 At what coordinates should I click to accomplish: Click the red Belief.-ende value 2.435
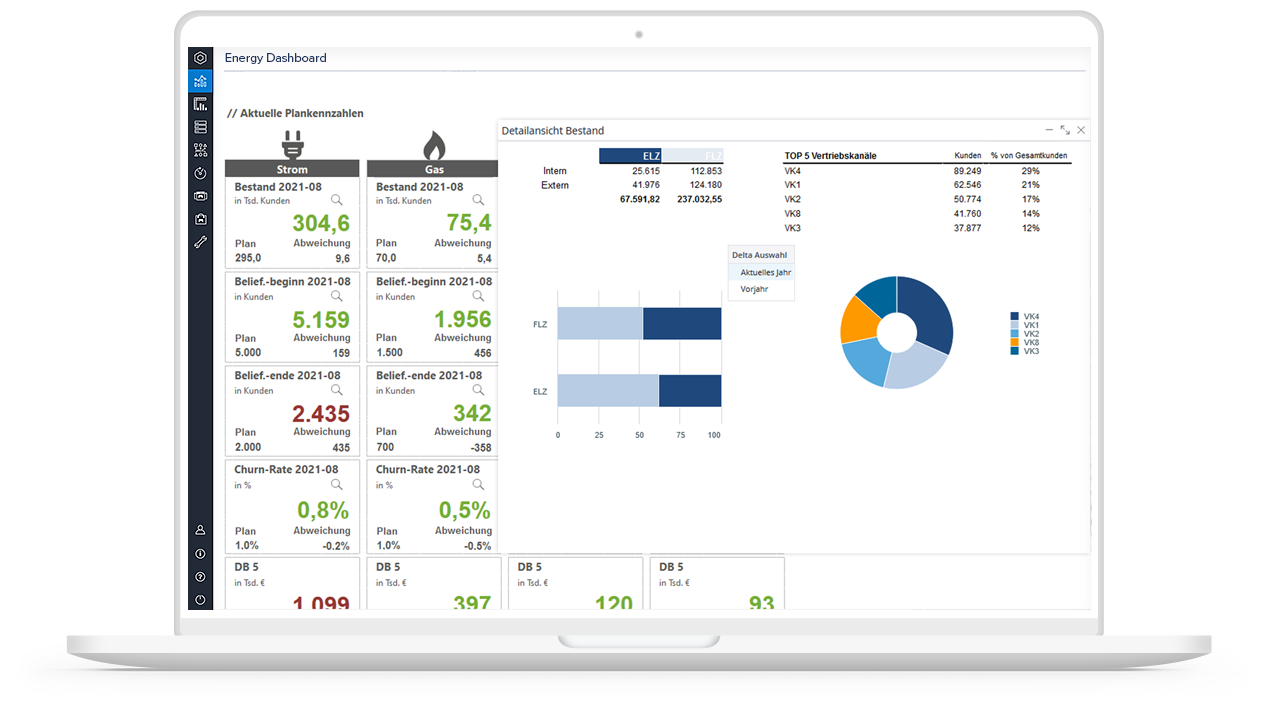click(x=321, y=414)
